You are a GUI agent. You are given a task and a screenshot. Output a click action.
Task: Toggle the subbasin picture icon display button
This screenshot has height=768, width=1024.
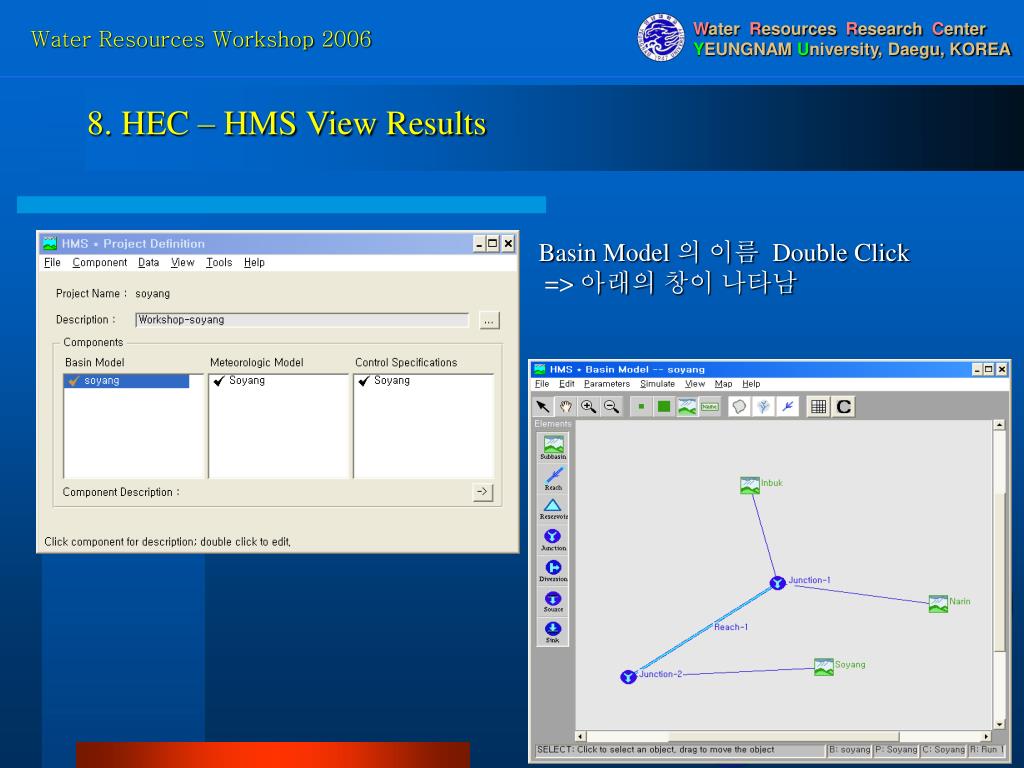tap(687, 406)
